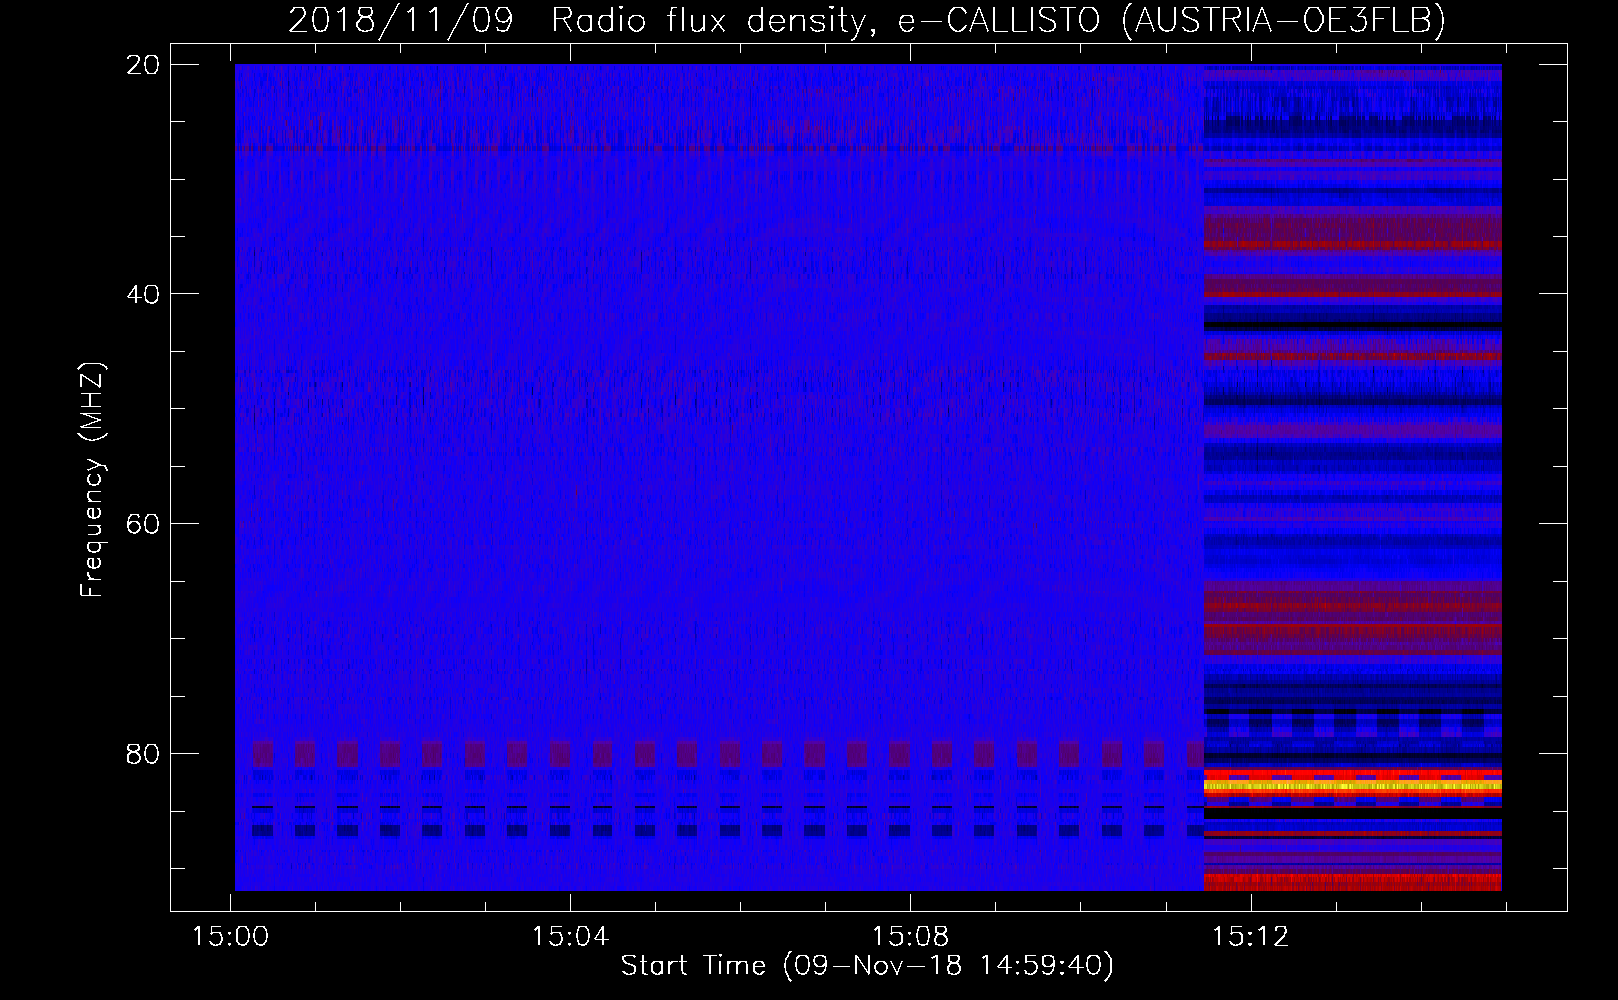The width and height of the screenshot is (1618, 1000).
Task: Click the '15:08' time tick label
Action: point(910,937)
